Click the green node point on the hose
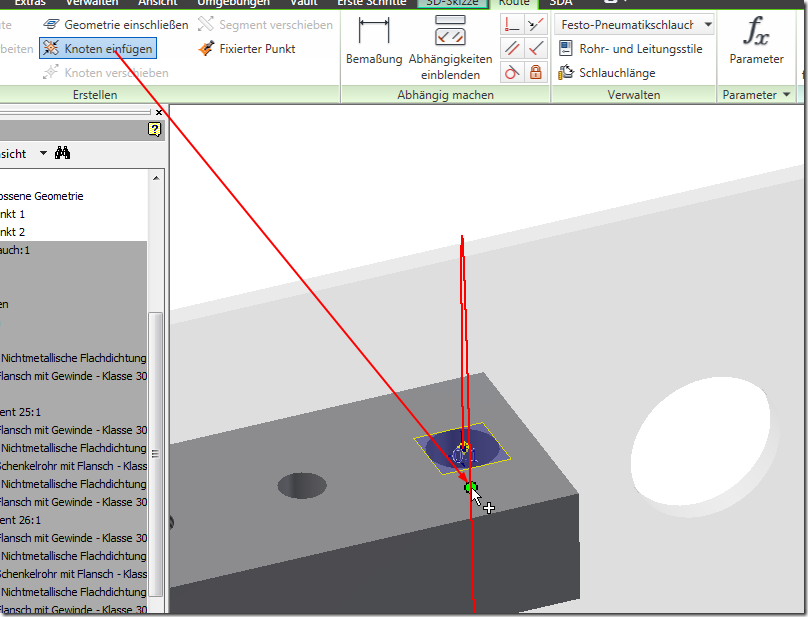Image resolution: width=808 pixels, height=617 pixels. pyautogui.click(x=470, y=487)
